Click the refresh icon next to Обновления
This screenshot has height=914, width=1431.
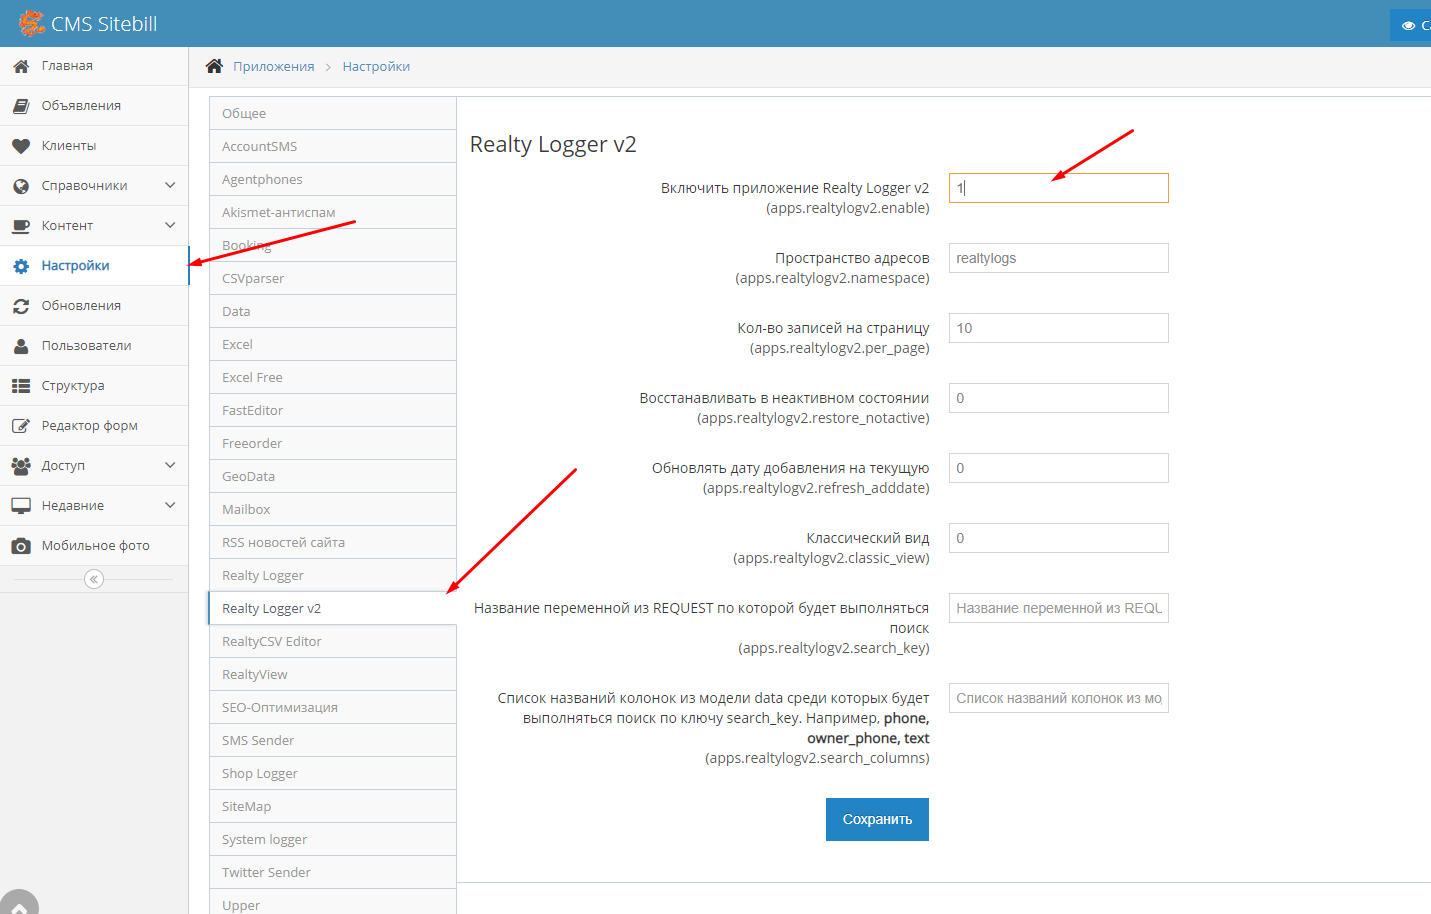pyautogui.click(x=21, y=306)
